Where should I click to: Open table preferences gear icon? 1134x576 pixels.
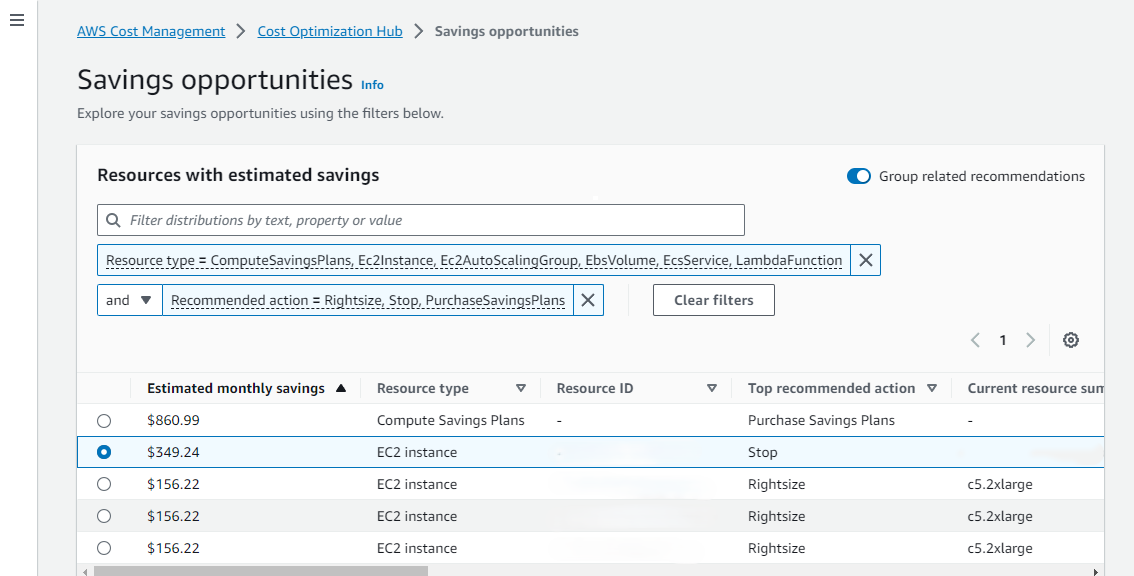point(1071,340)
